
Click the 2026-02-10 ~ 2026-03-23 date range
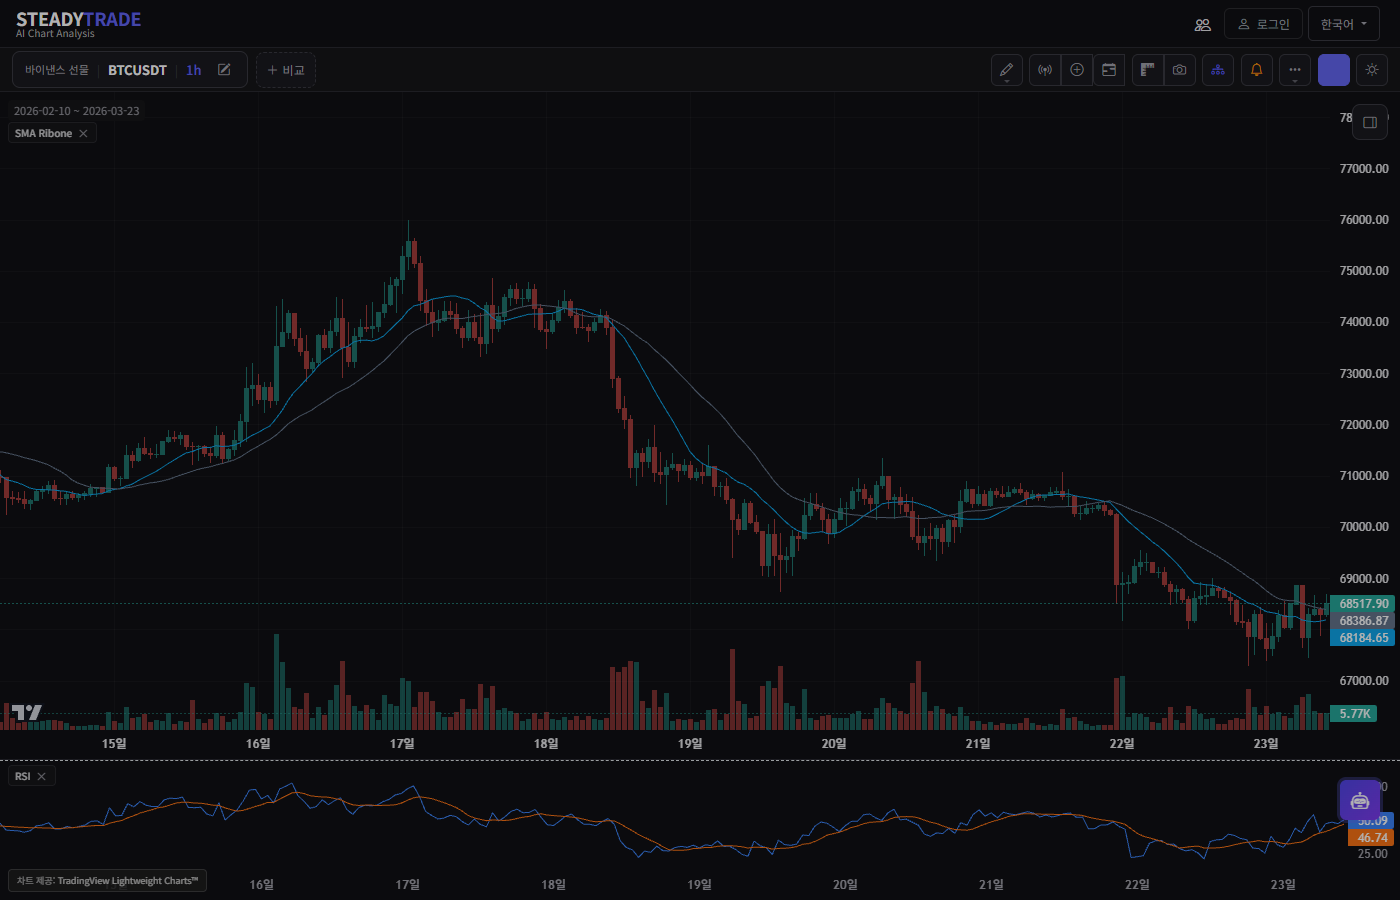tap(77, 111)
